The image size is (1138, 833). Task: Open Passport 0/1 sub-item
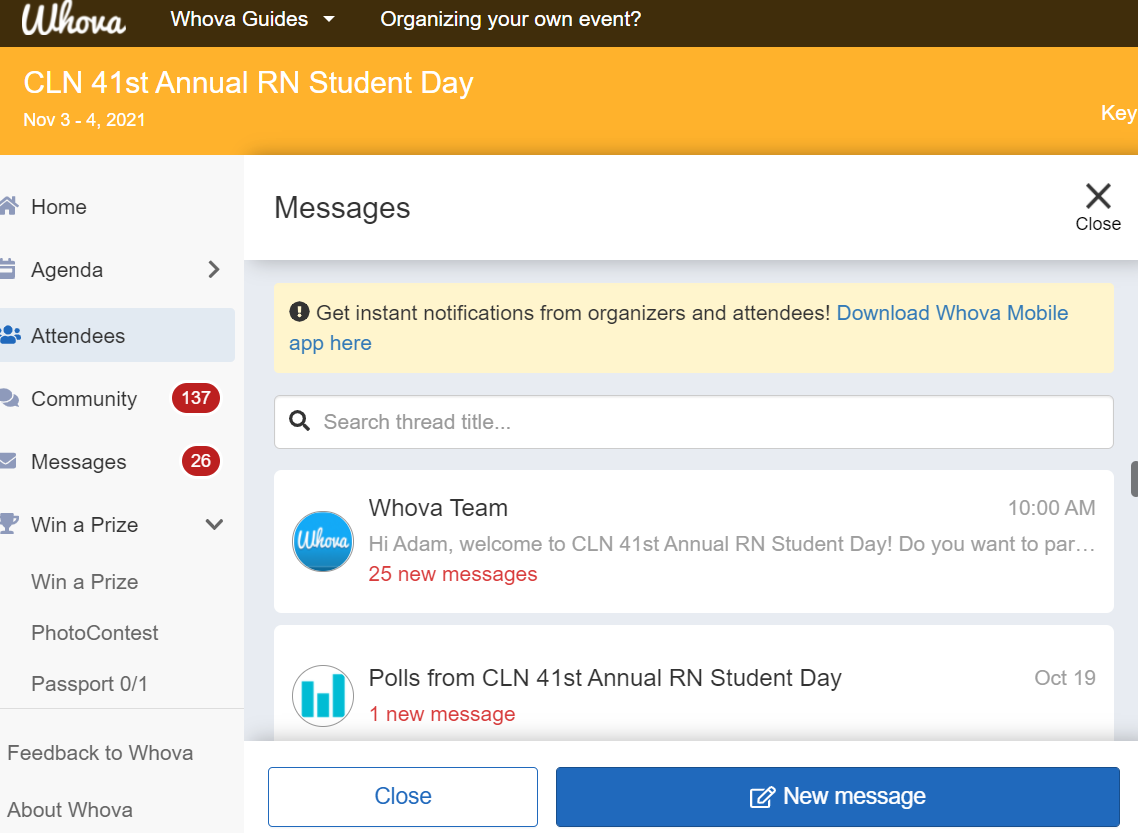[89, 684]
